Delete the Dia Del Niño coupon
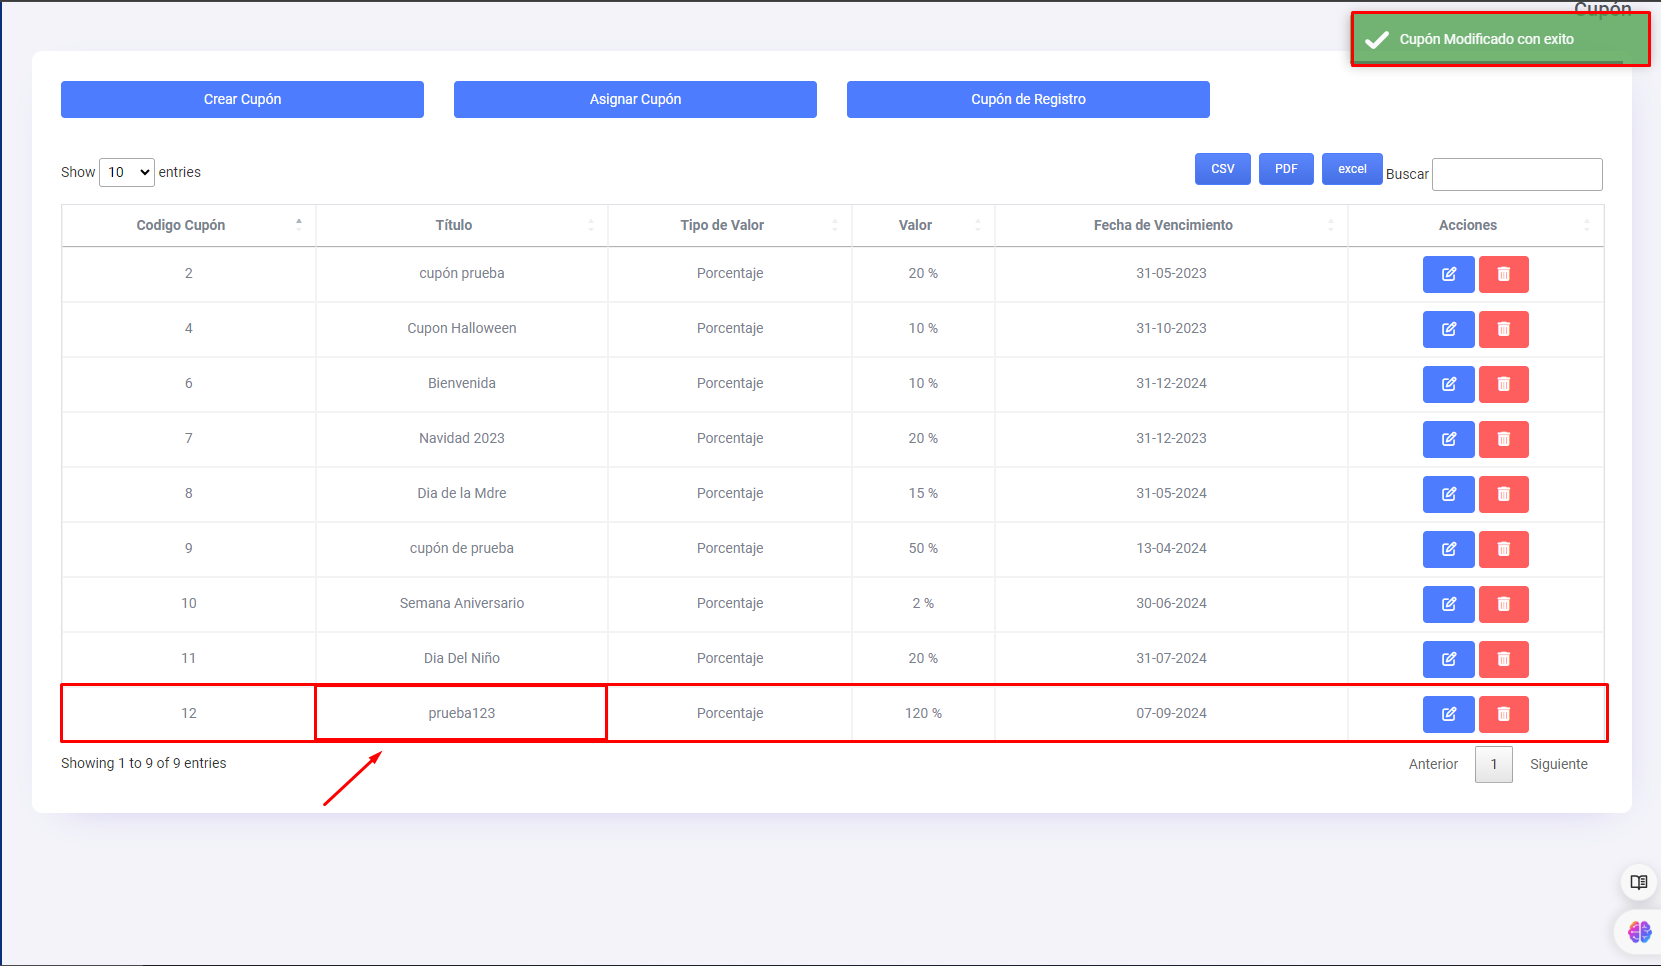This screenshot has width=1661, height=966. click(x=1503, y=659)
